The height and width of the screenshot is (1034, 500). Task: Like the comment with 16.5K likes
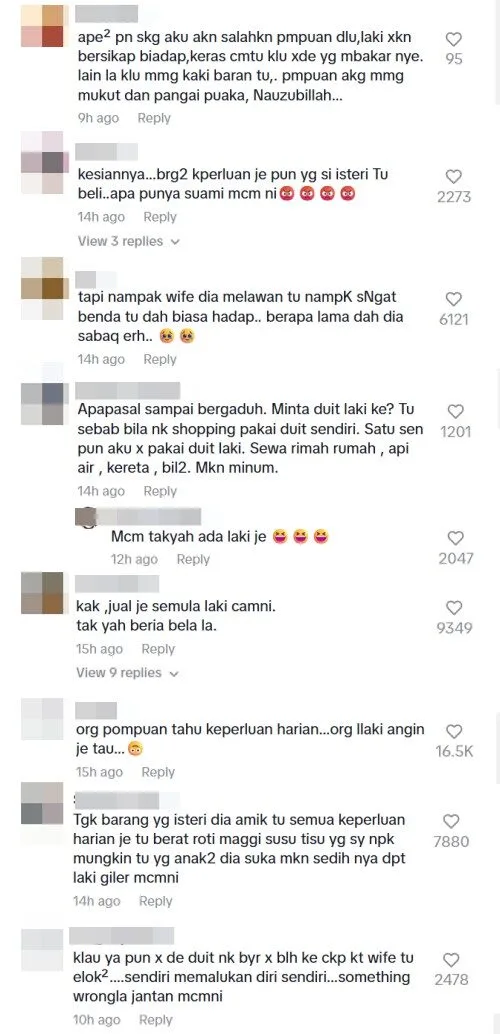[x=454, y=731]
